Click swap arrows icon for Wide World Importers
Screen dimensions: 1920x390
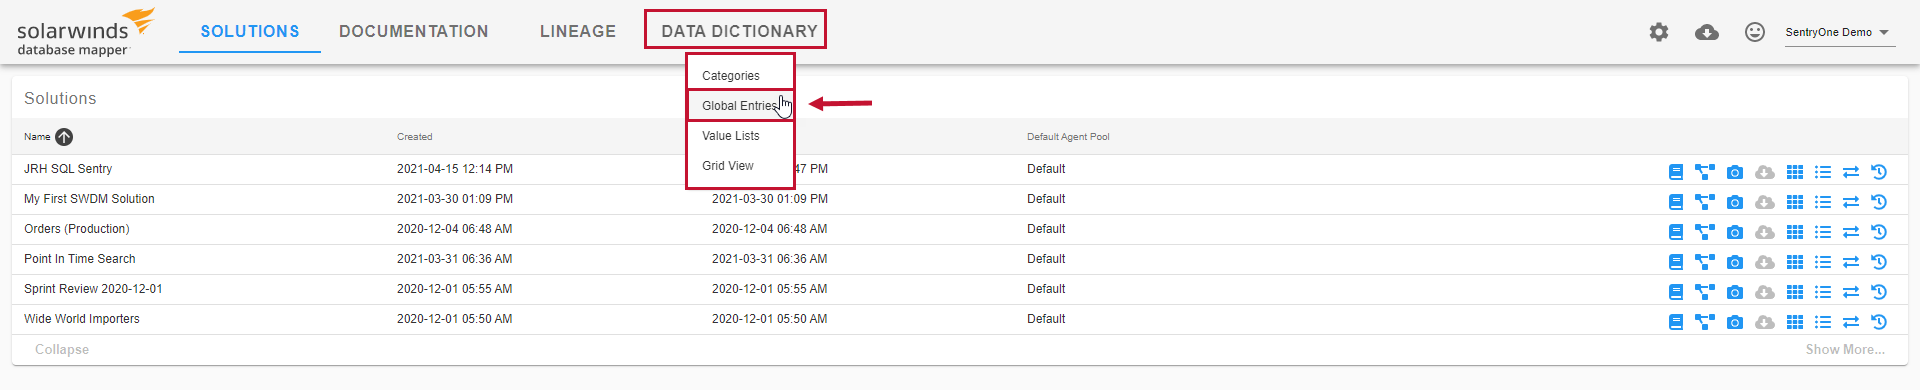tap(1851, 322)
